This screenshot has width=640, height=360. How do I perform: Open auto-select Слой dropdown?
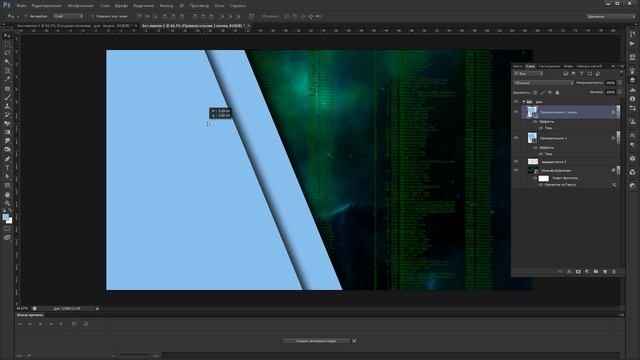tap(69, 16)
